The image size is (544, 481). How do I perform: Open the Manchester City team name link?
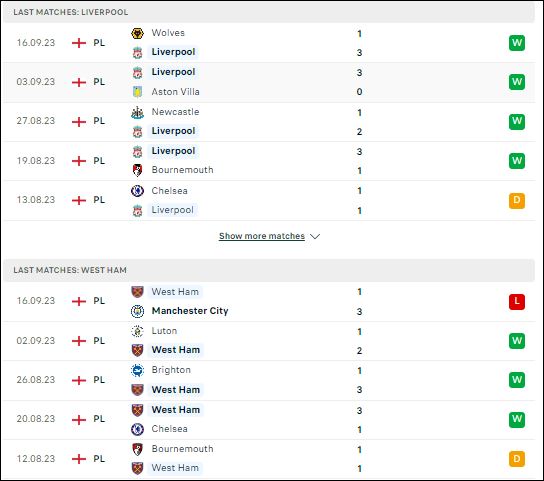[x=190, y=311]
